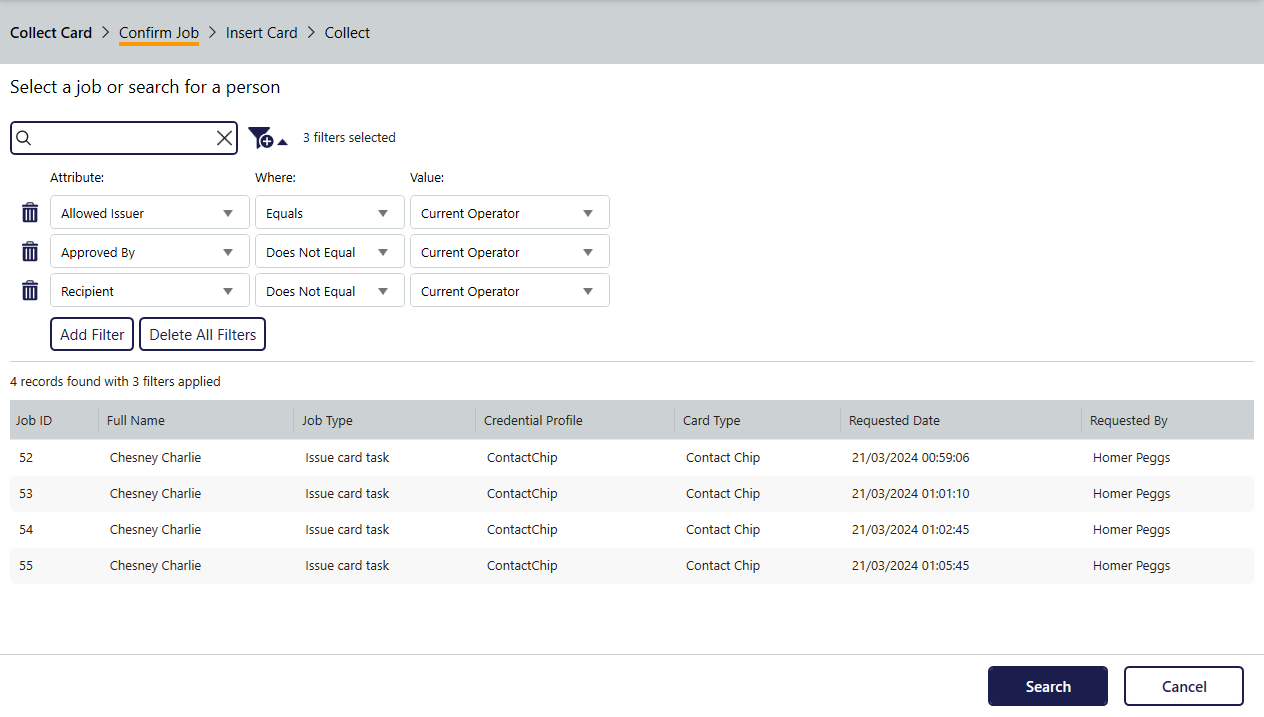Click Issue card task in job 53 row

(347, 493)
